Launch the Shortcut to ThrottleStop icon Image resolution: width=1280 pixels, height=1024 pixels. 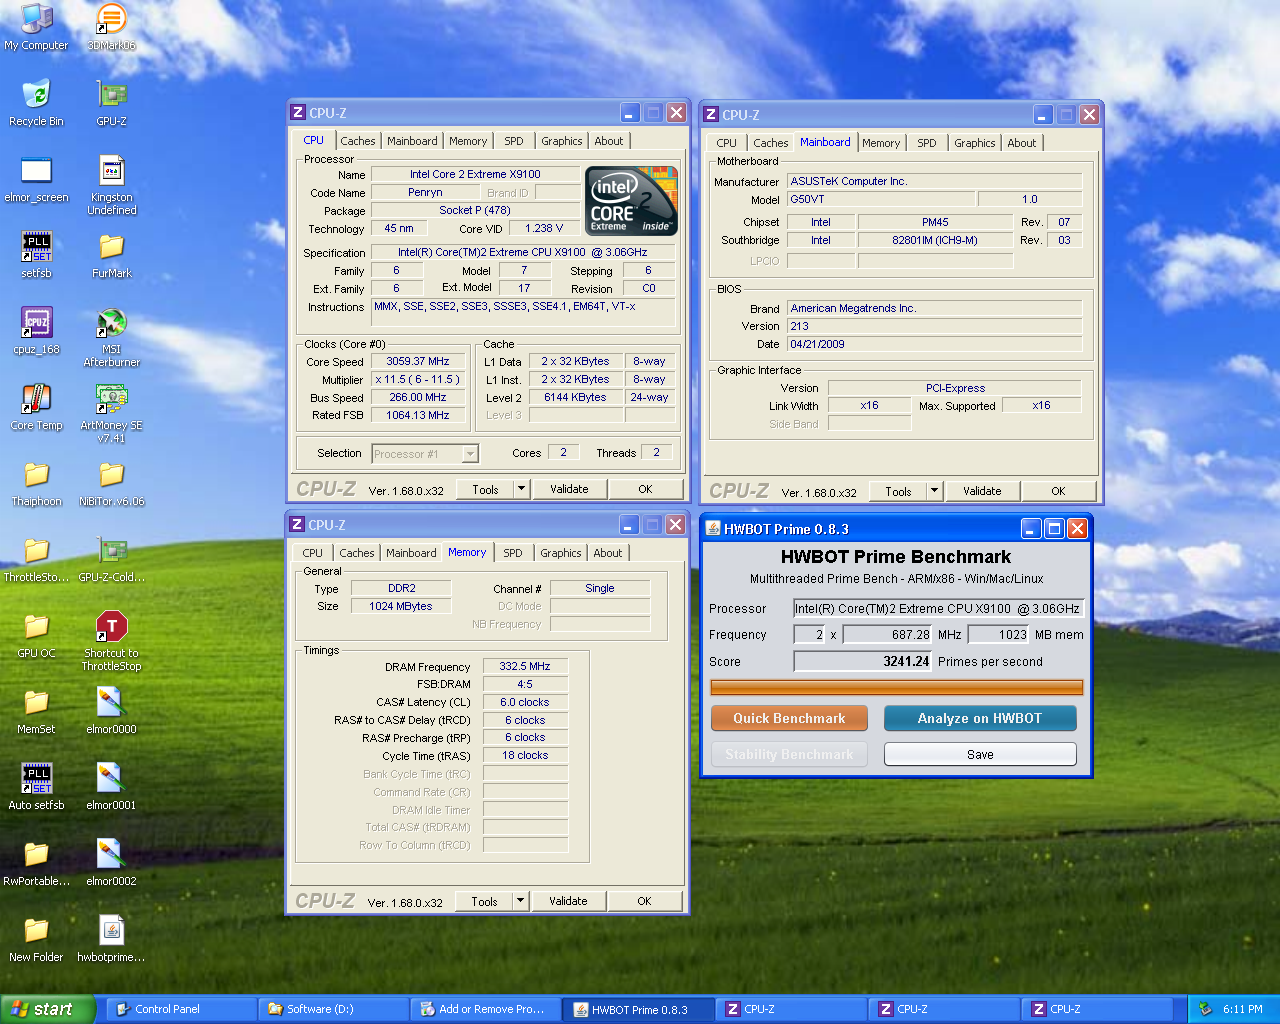(111, 641)
